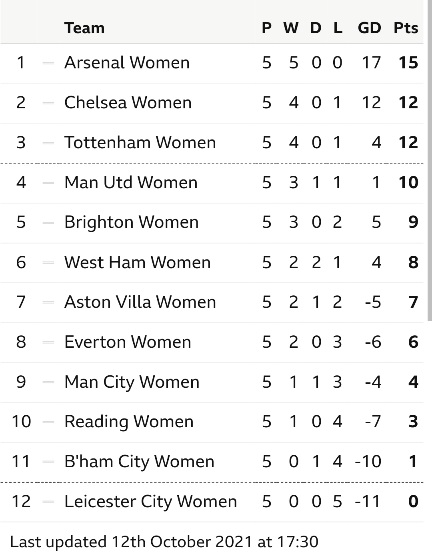
Task: Select Brighton Women team name
Action: click(131, 222)
